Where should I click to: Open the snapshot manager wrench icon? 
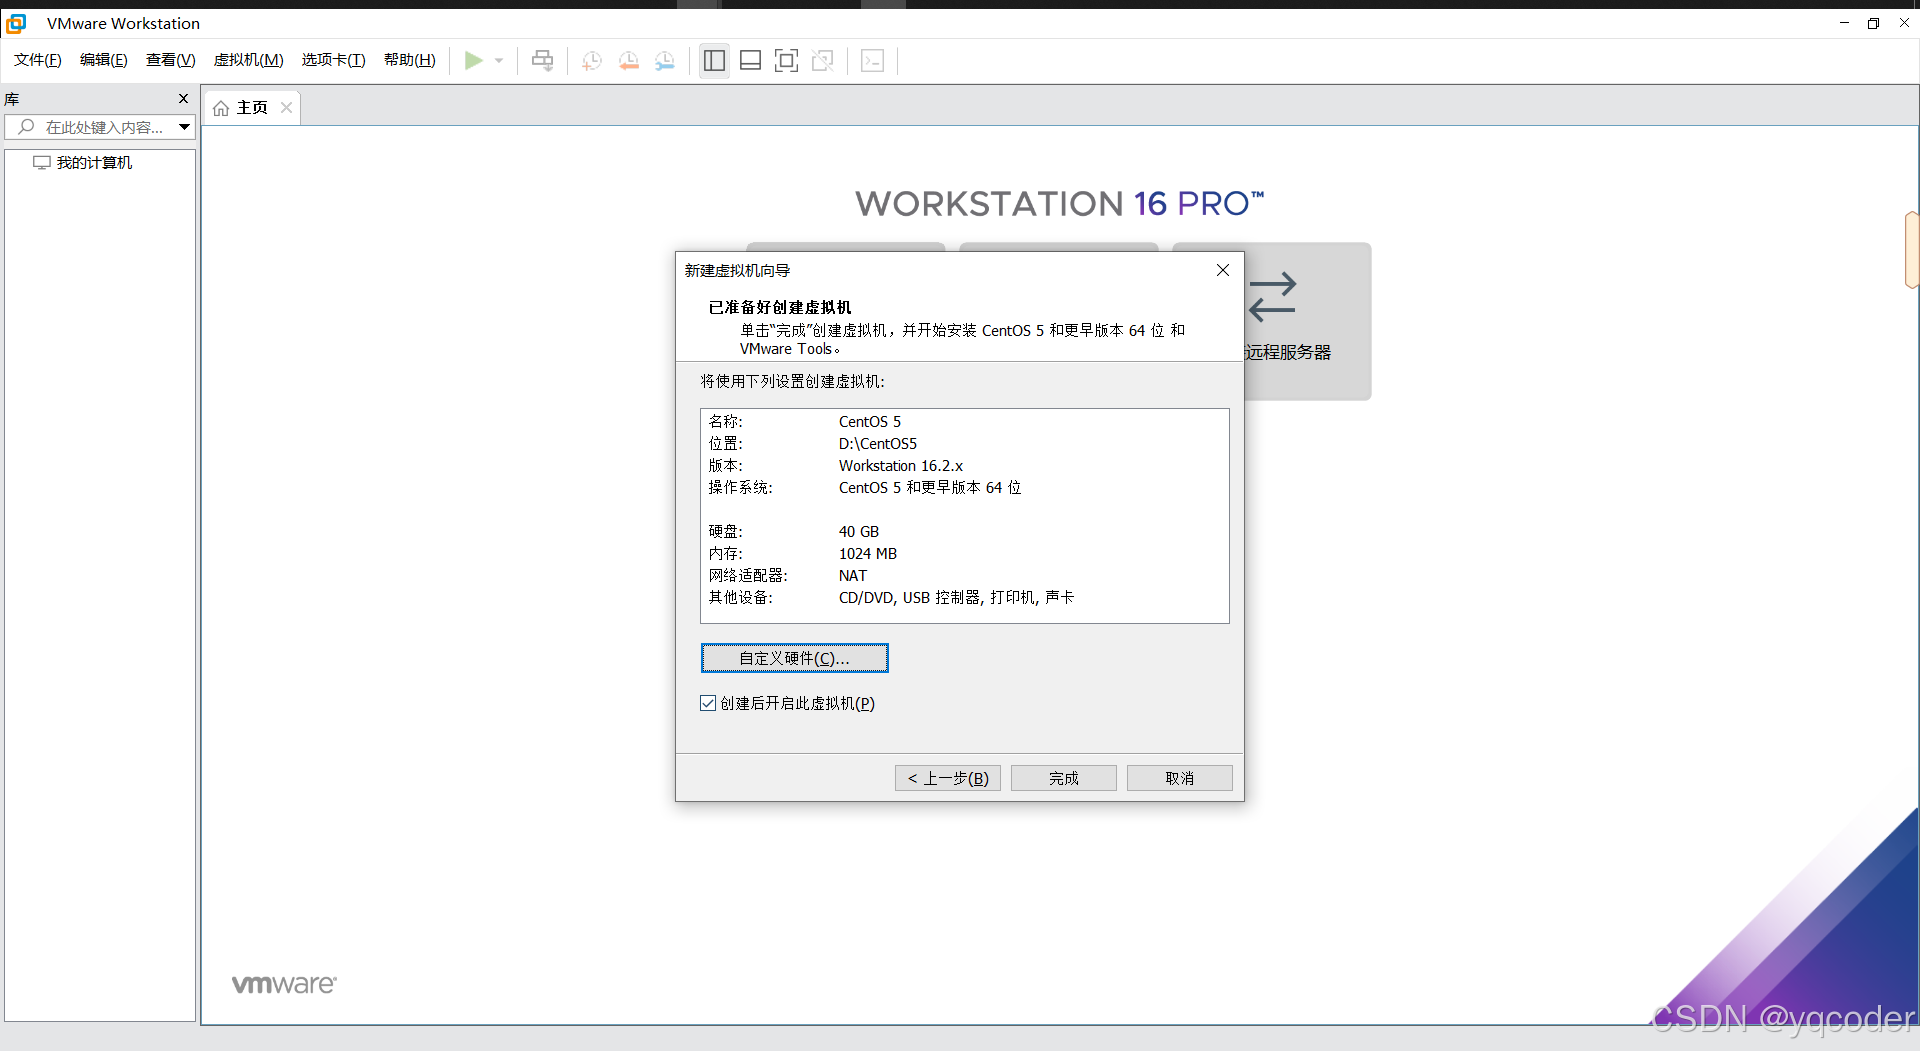point(665,61)
